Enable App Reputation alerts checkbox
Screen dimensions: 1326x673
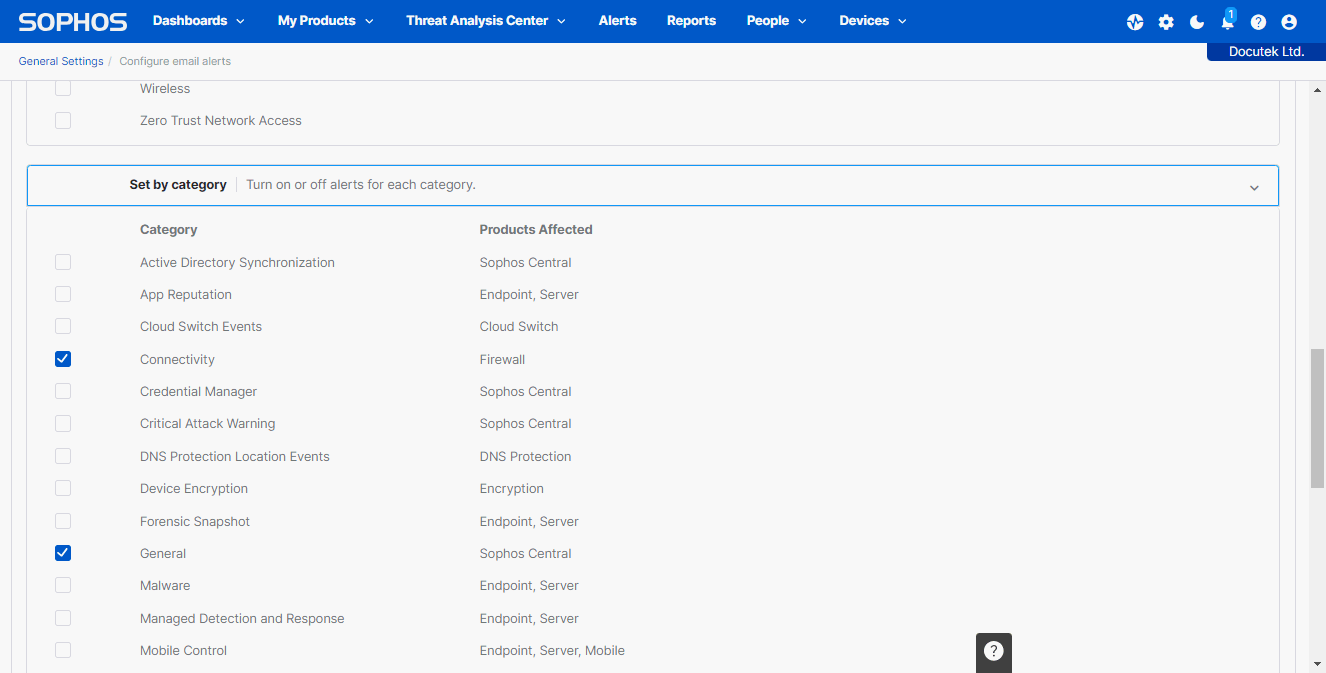tap(63, 294)
